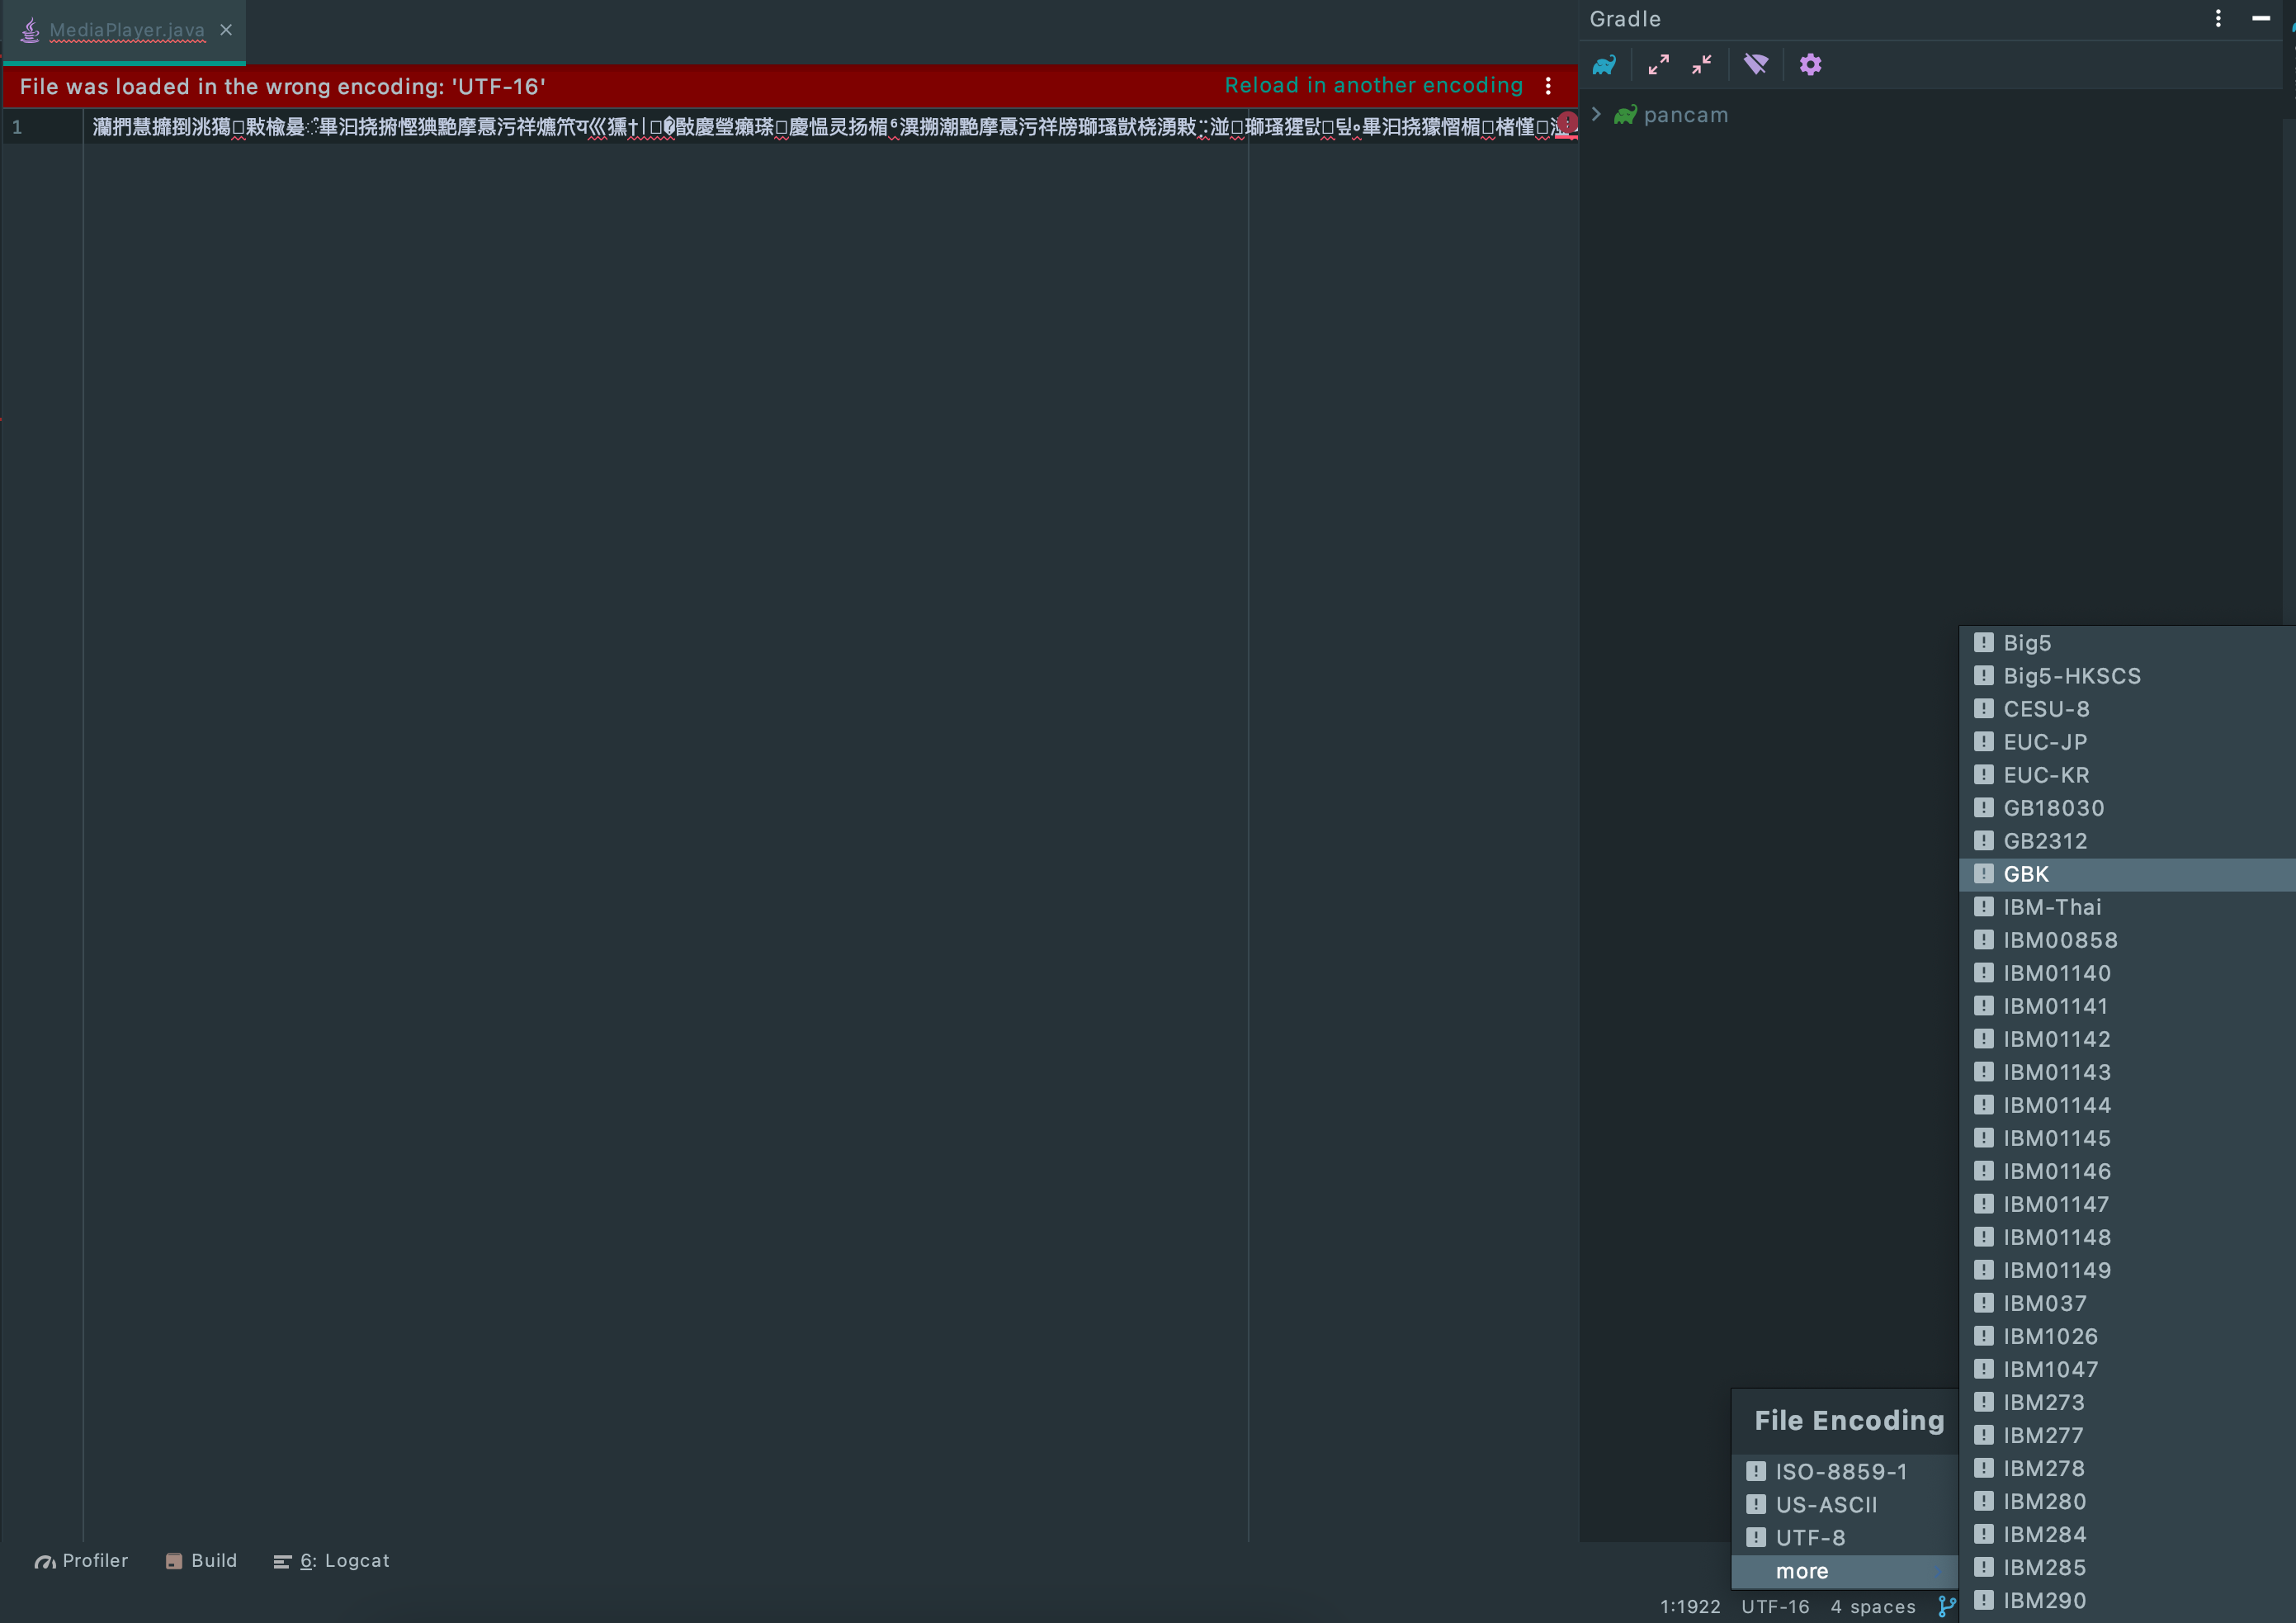Select UTF-8 in File Encoding popup
2296x1623 pixels.
(1810, 1537)
